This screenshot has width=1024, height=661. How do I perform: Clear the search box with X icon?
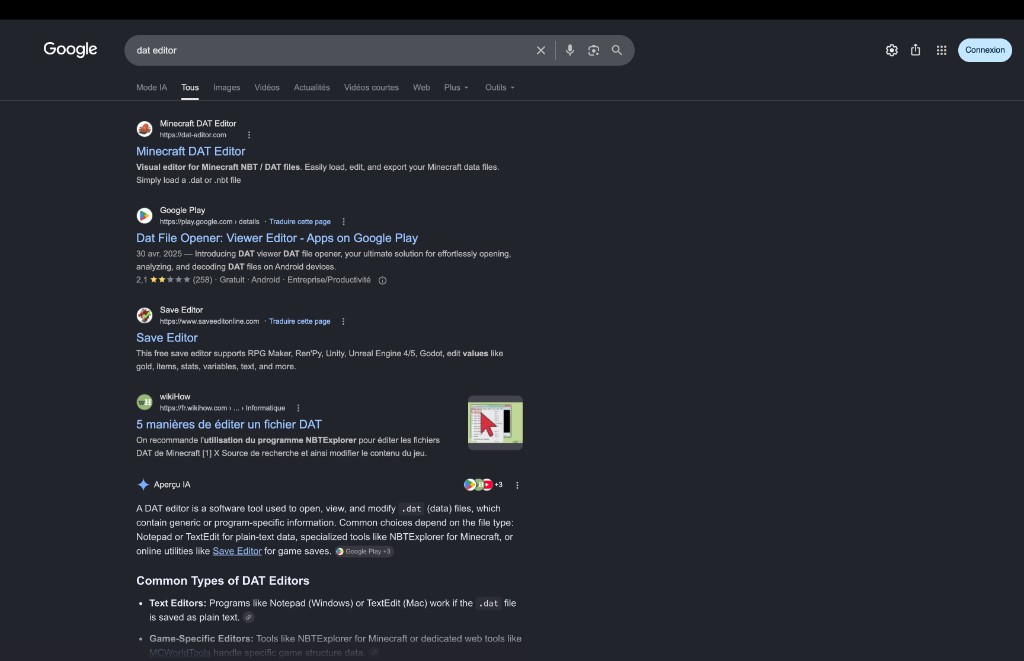541,50
